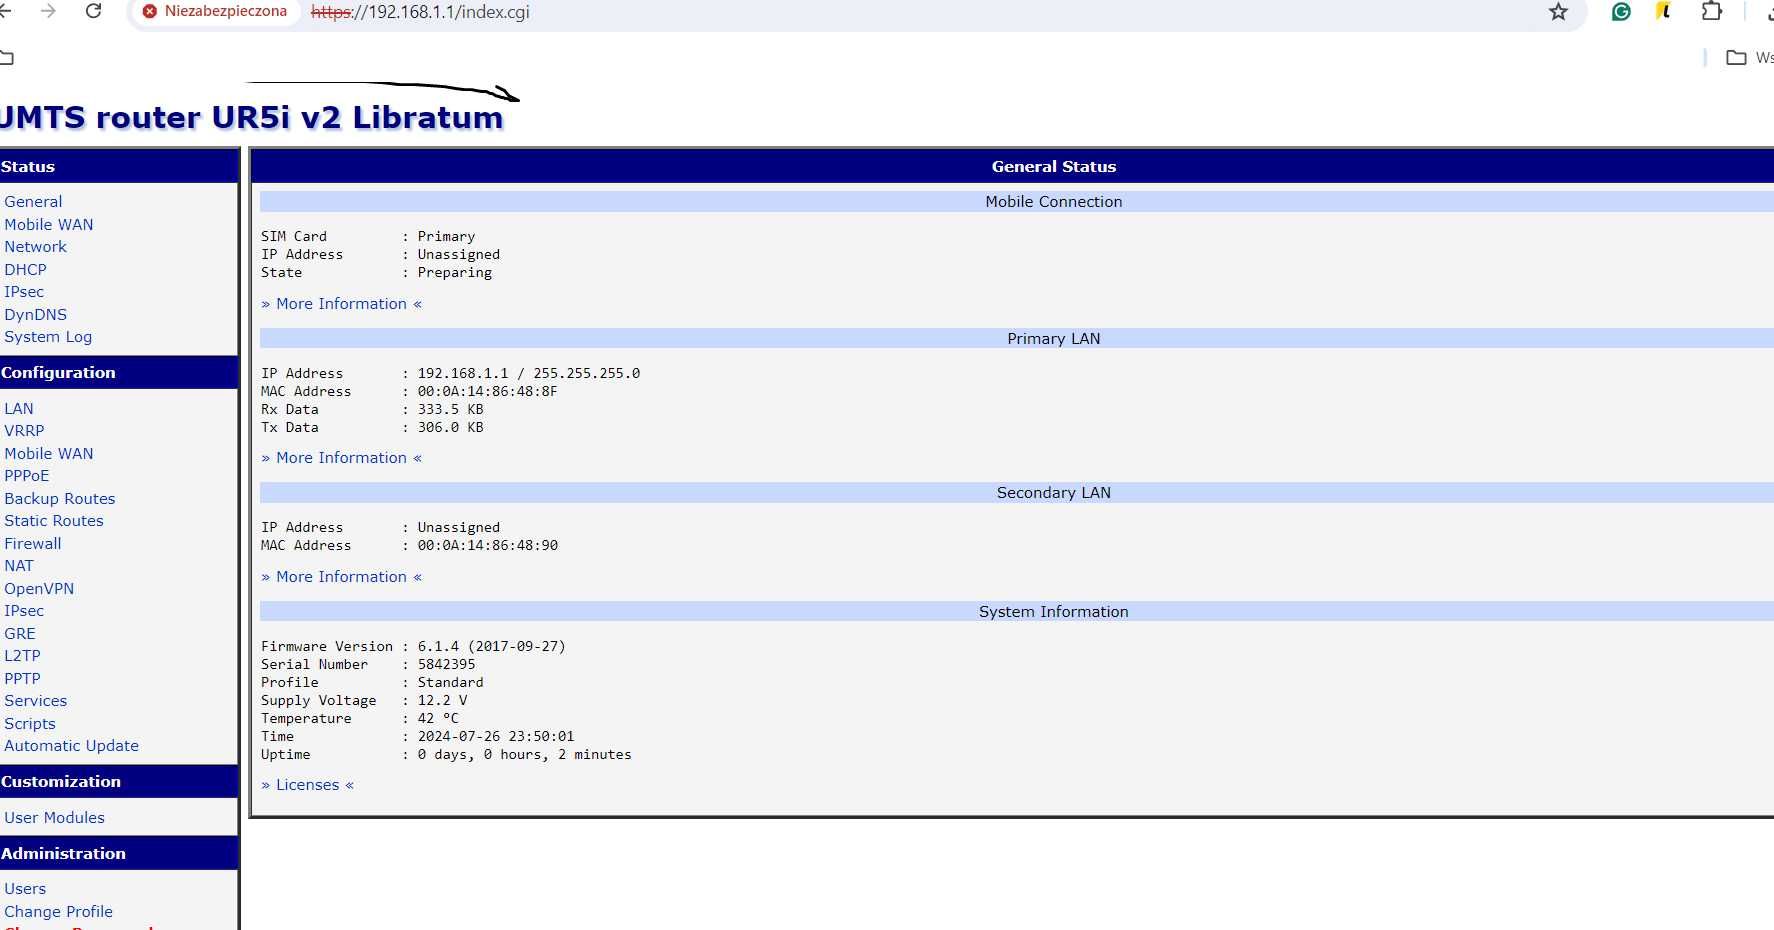Screen dimensions: 1774x930
Task: Open Automatic Update settings
Action: pyautogui.click(x=71, y=746)
